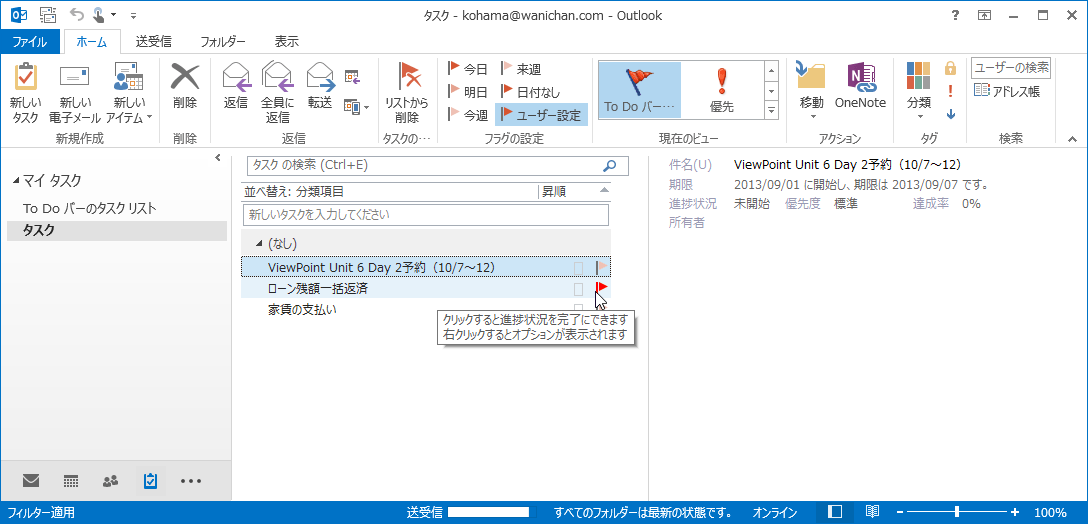The height and width of the screenshot is (524, 1088).
Task: Open Help question mark
Action: click(955, 15)
